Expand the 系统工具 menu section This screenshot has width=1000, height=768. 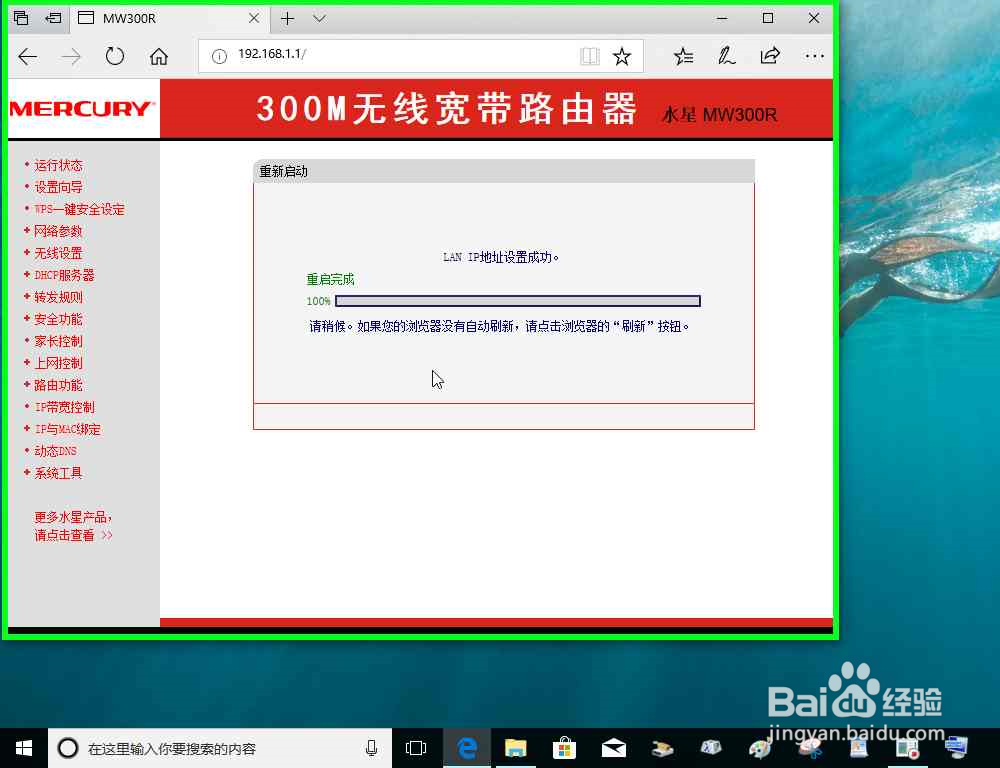pos(57,473)
